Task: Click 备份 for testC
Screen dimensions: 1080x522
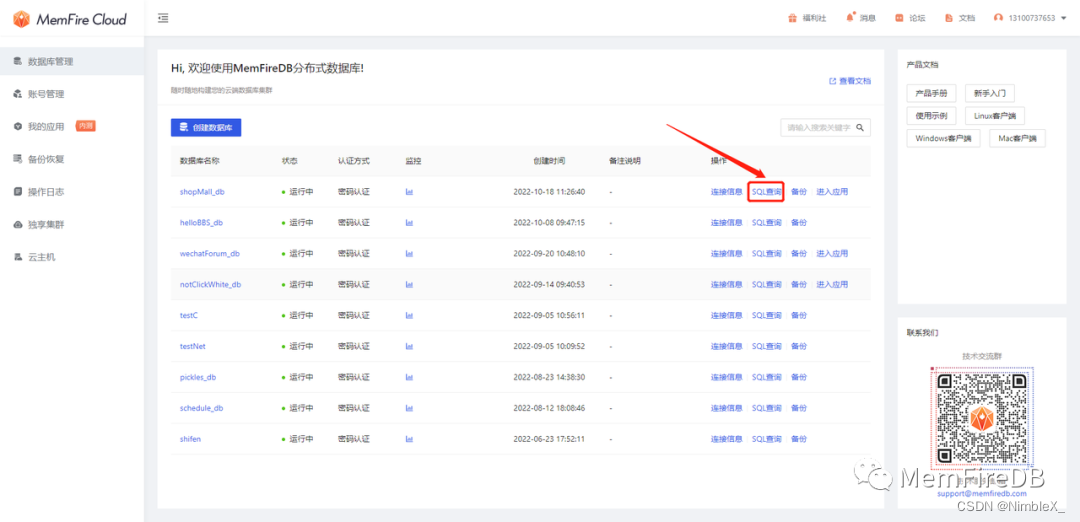Action: (x=799, y=315)
